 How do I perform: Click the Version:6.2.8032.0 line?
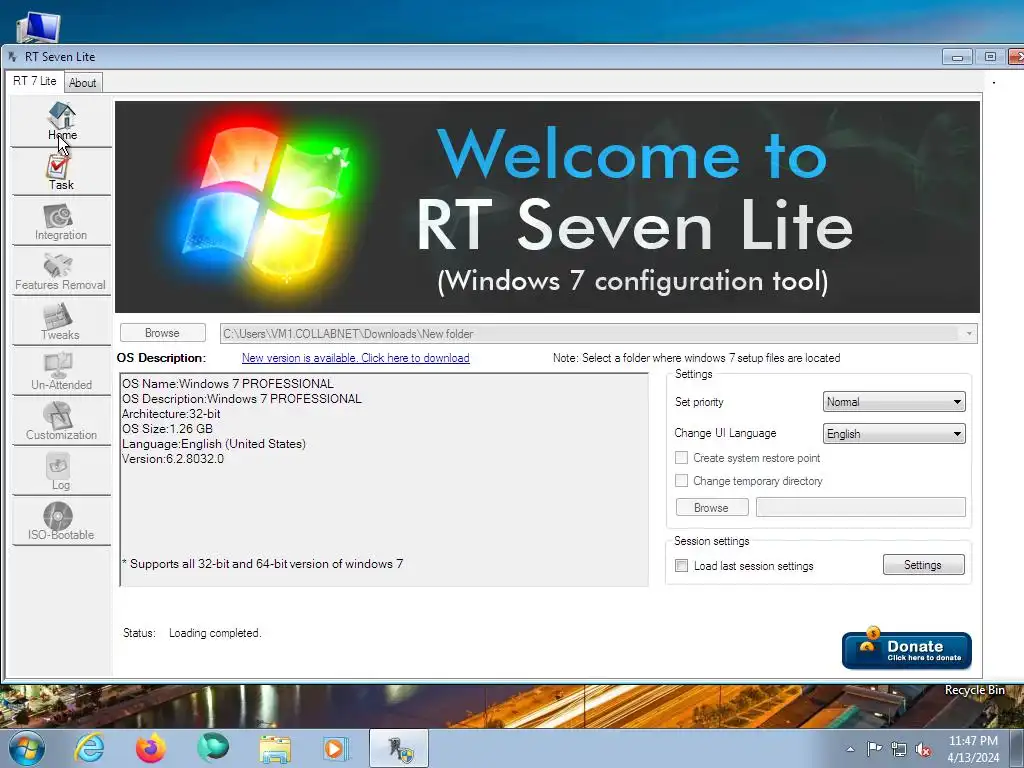[x=172, y=459]
